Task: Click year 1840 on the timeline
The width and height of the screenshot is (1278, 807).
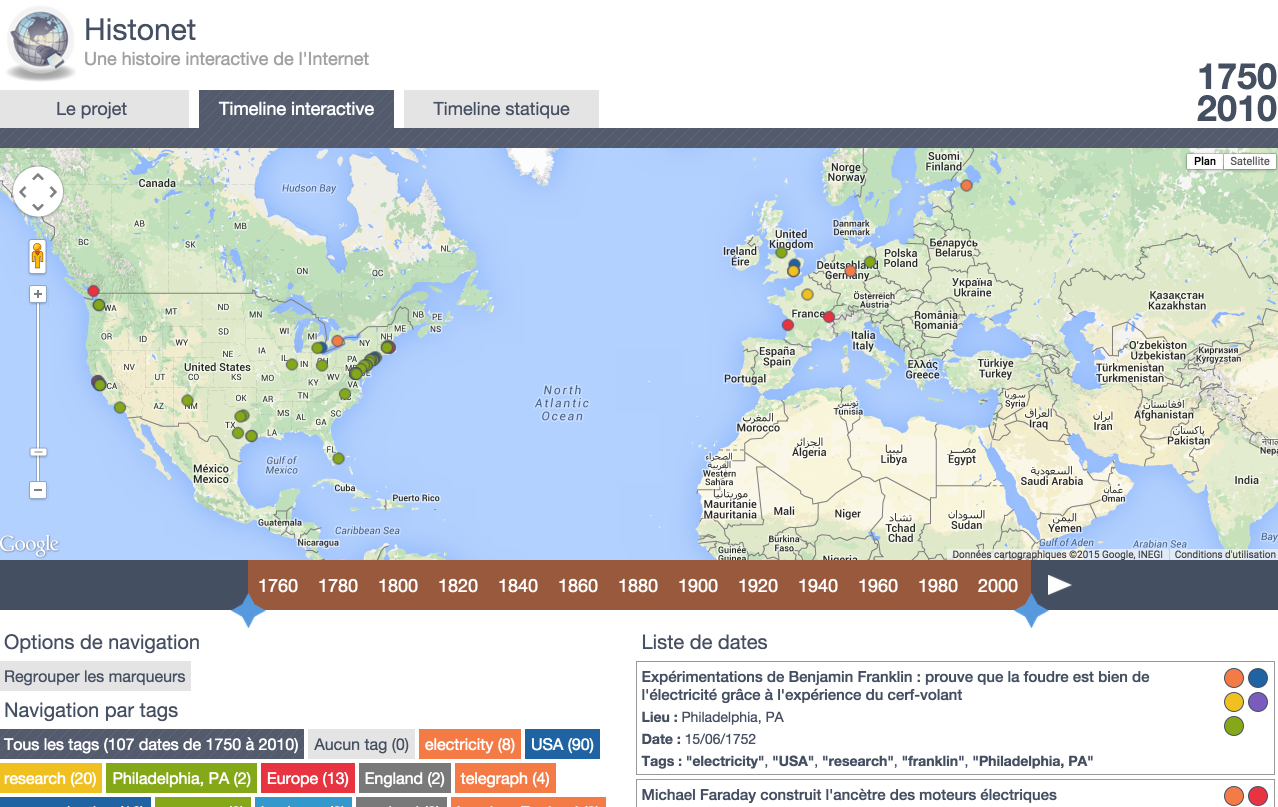Action: coord(518,585)
